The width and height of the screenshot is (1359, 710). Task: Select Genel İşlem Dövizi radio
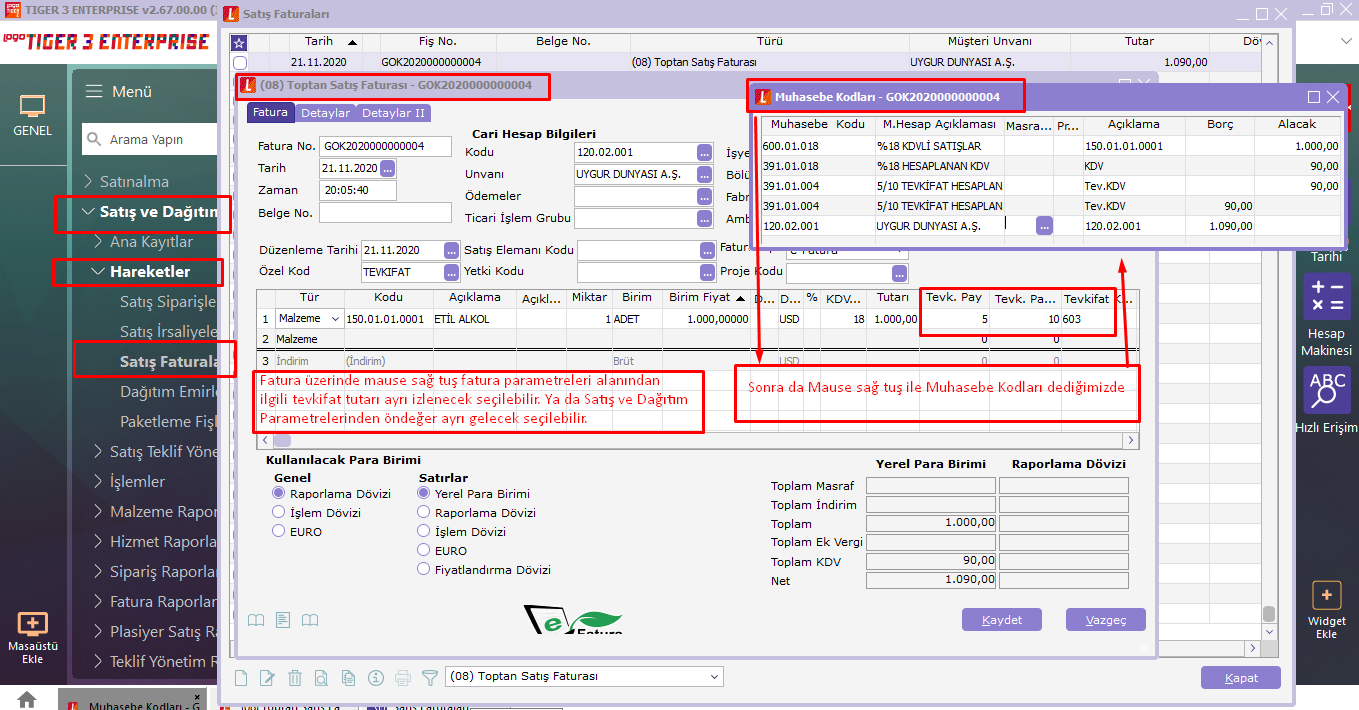[x=279, y=513]
